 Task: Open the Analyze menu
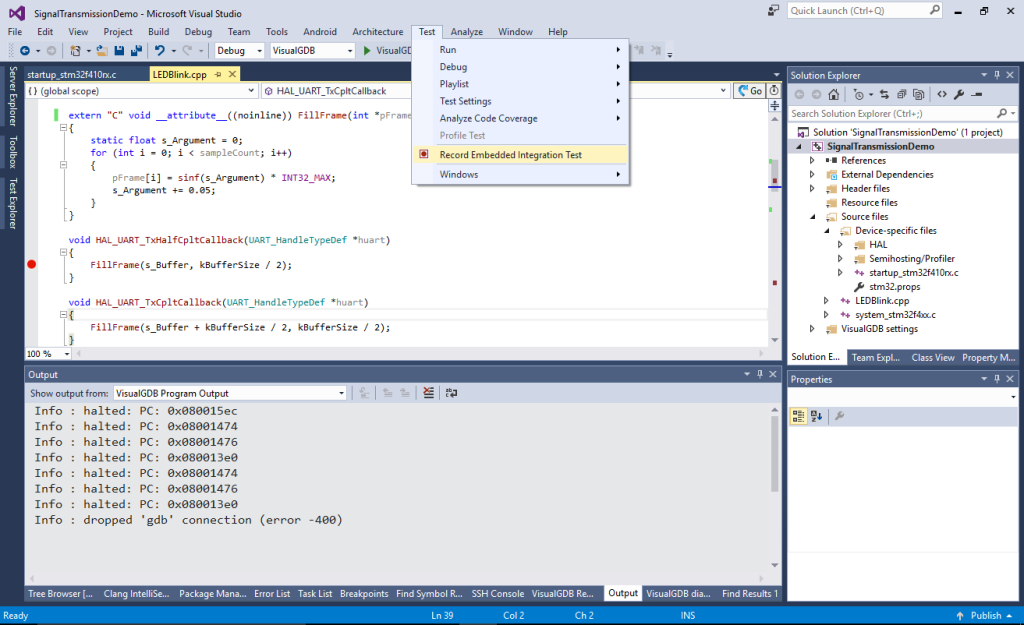pyautogui.click(x=466, y=31)
